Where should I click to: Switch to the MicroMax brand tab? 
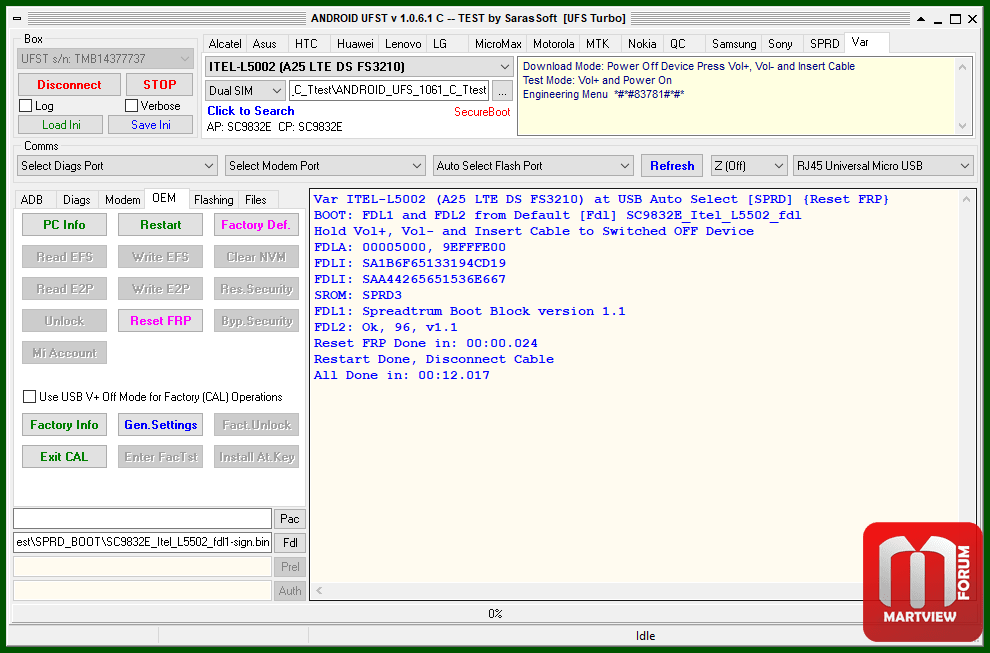(498, 44)
